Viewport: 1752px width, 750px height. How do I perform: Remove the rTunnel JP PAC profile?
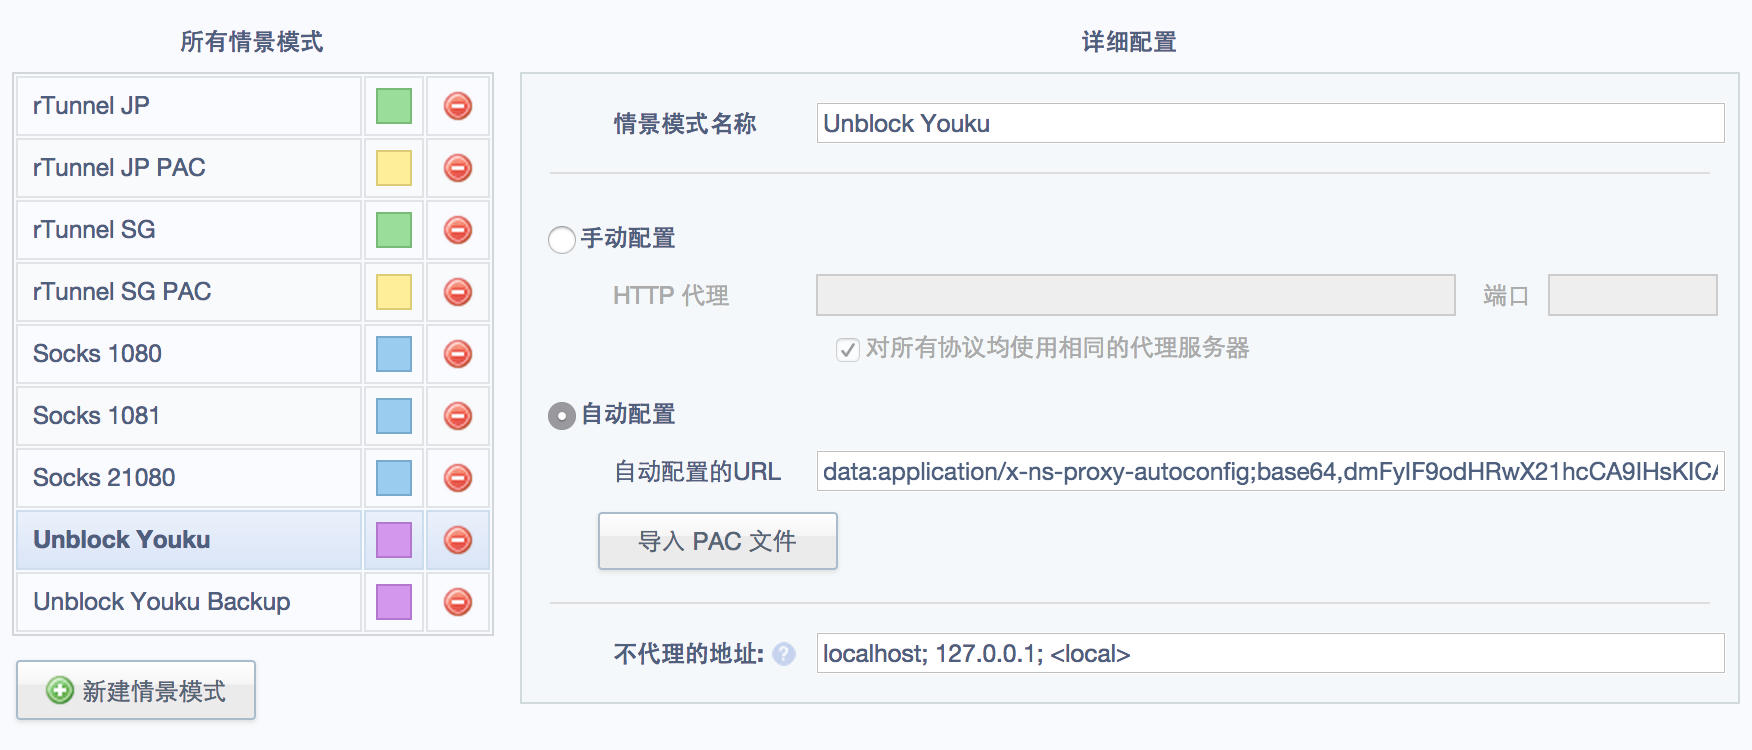(x=458, y=168)
